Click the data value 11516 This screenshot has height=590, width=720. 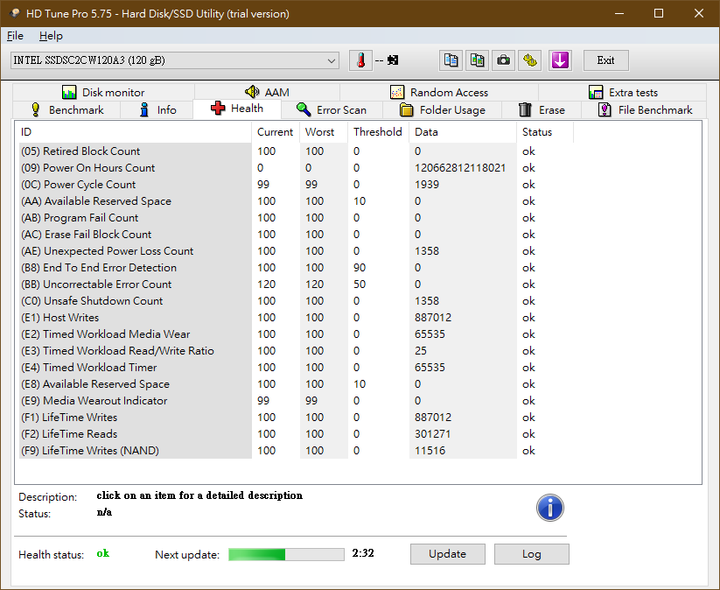[x=430, y=450]
